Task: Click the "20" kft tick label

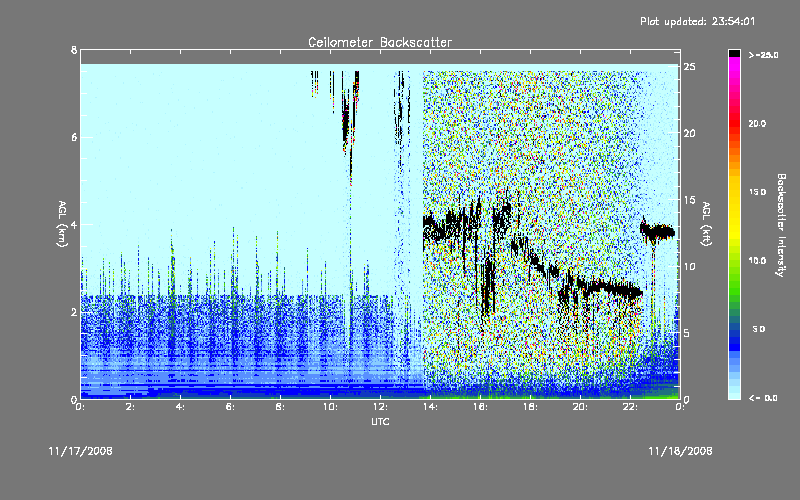Action: point(690,133)
